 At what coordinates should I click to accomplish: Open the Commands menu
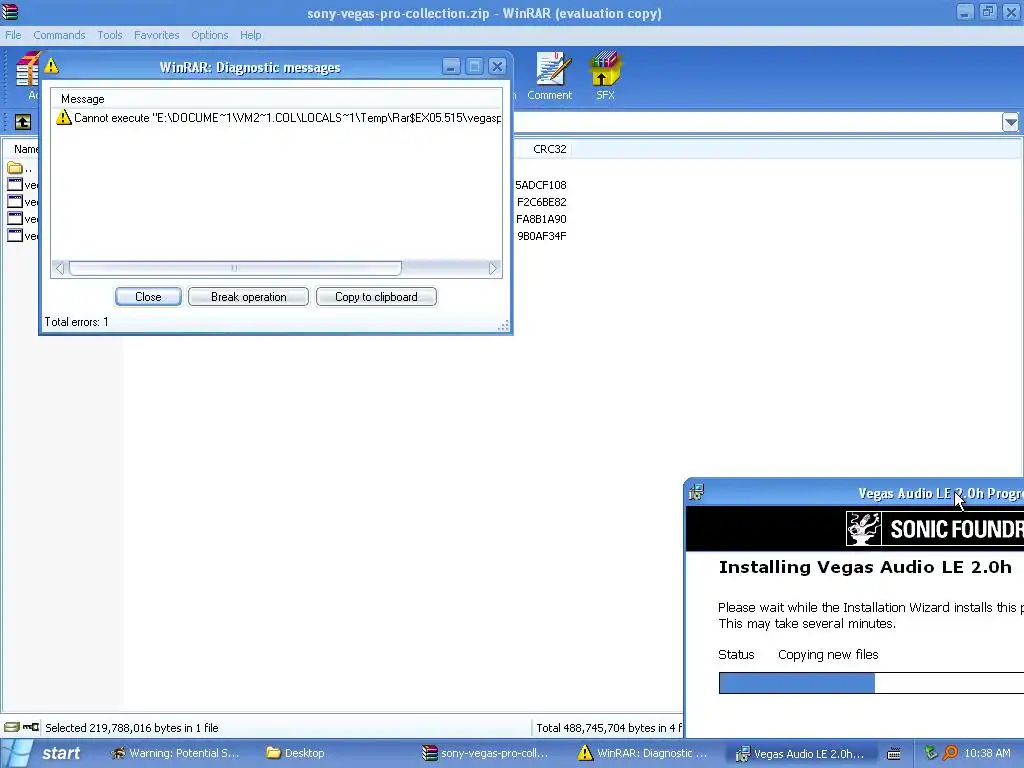pos(59,35)
